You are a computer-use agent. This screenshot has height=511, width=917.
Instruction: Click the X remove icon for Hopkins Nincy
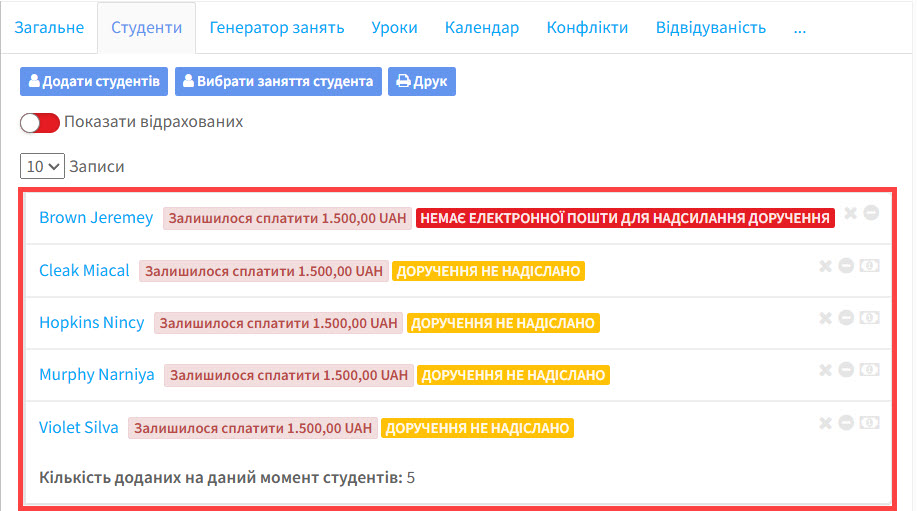pyautogui.click(x=825, y=318)
